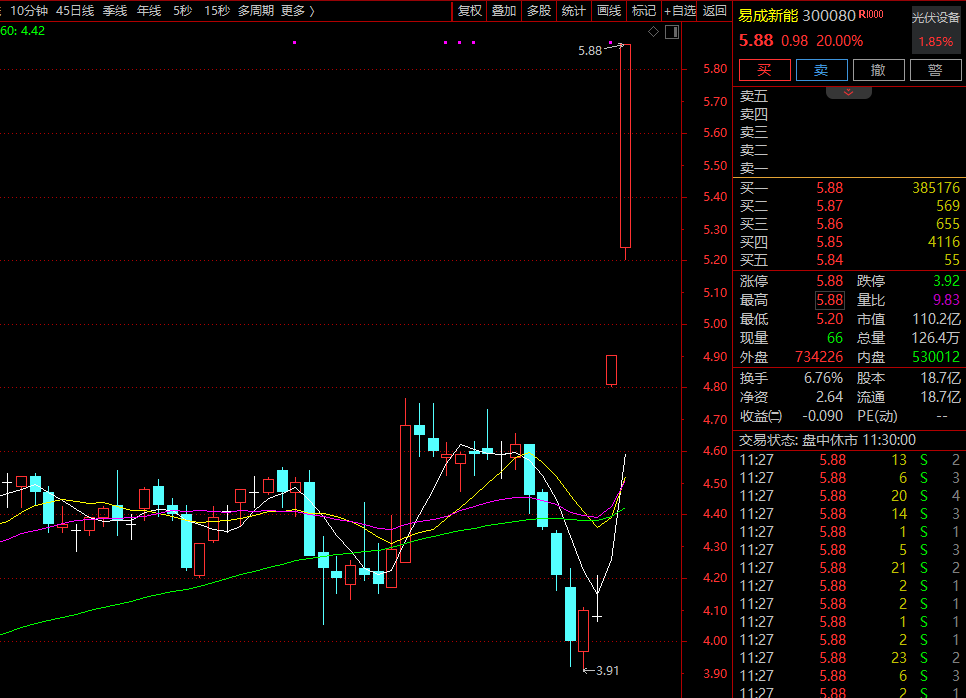Screen dimensions: 966x698
Task: Click the red 买 buy button
Action: coord(765,70)
